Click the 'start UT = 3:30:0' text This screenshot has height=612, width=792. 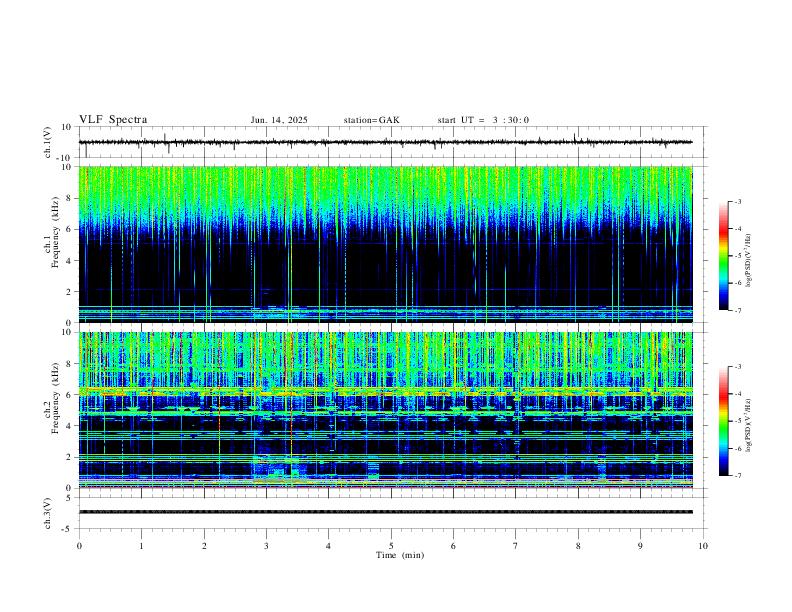pos(483,120)
